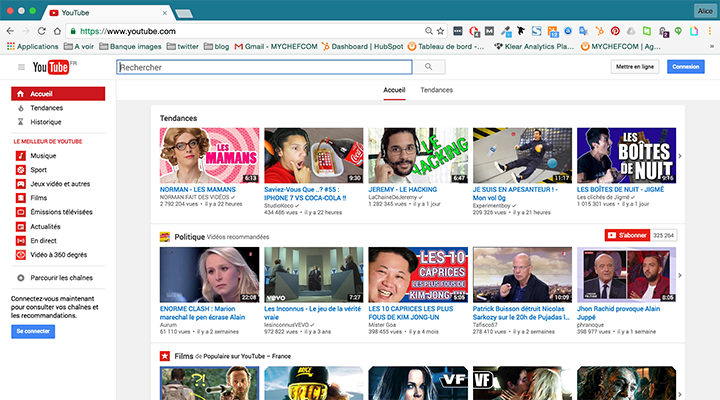
Task: Open the A voir bookmarks folder
Action: [79, 46]
